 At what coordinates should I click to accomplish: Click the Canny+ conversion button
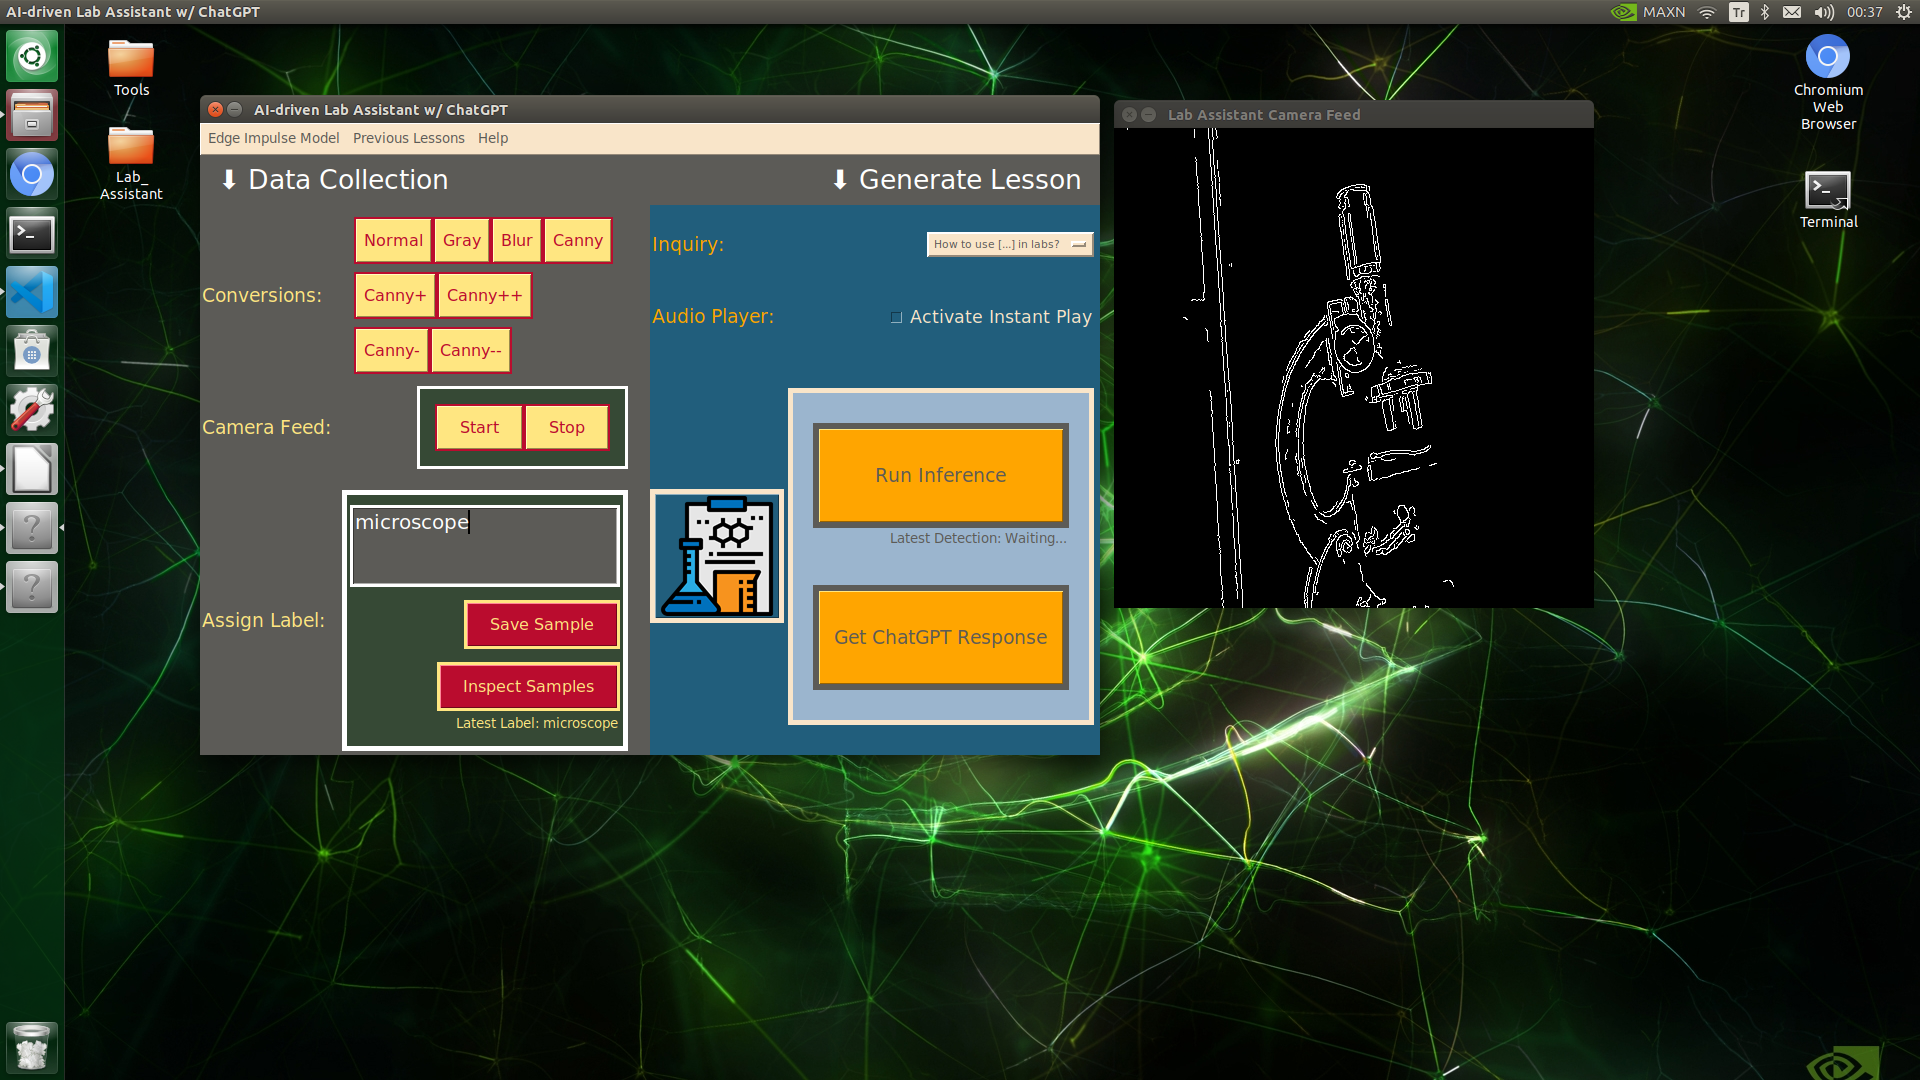[392, 294]
